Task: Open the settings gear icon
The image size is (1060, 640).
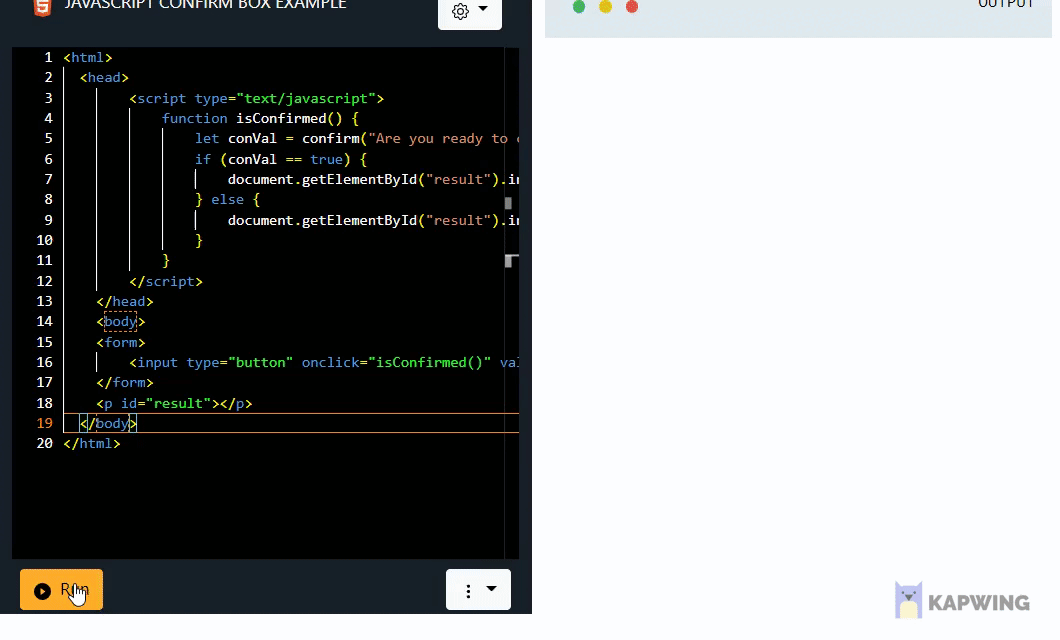Action: click(459, 11)
